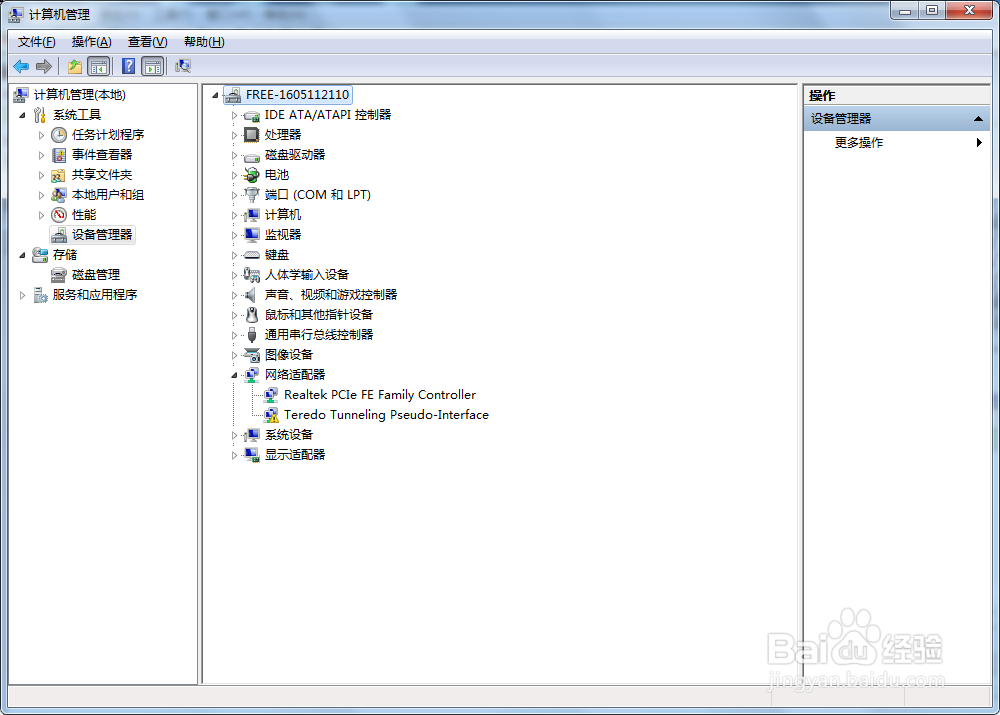Select Teredo Tunneling Pseudo-Interface
The width and height of the screenshot is (1000, 715).
pos(386,415)
